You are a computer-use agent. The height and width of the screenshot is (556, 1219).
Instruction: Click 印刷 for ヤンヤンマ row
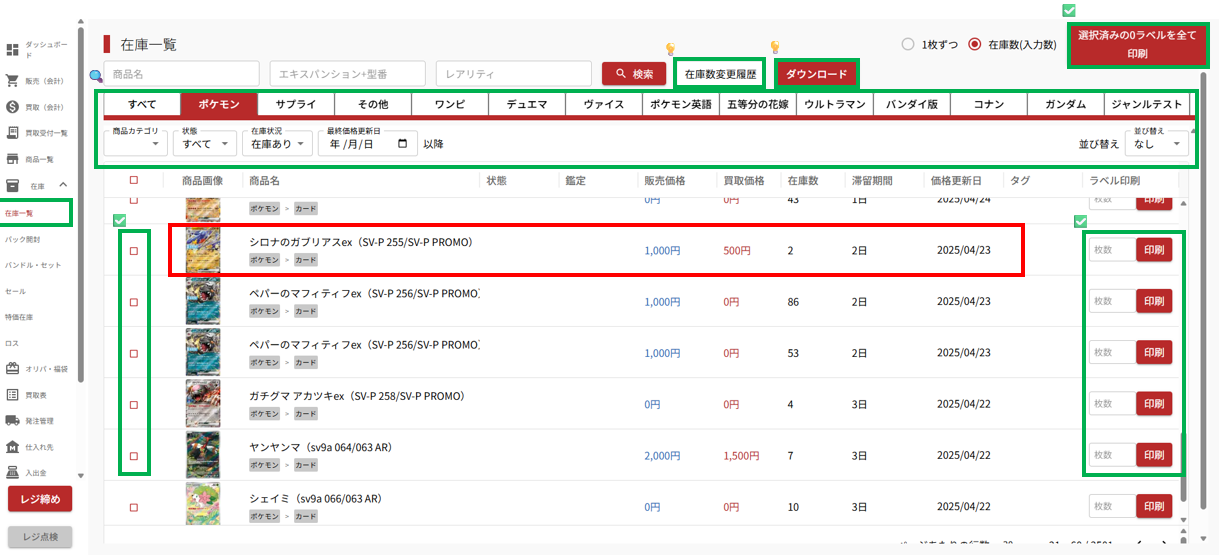[x=1154, y=454]
